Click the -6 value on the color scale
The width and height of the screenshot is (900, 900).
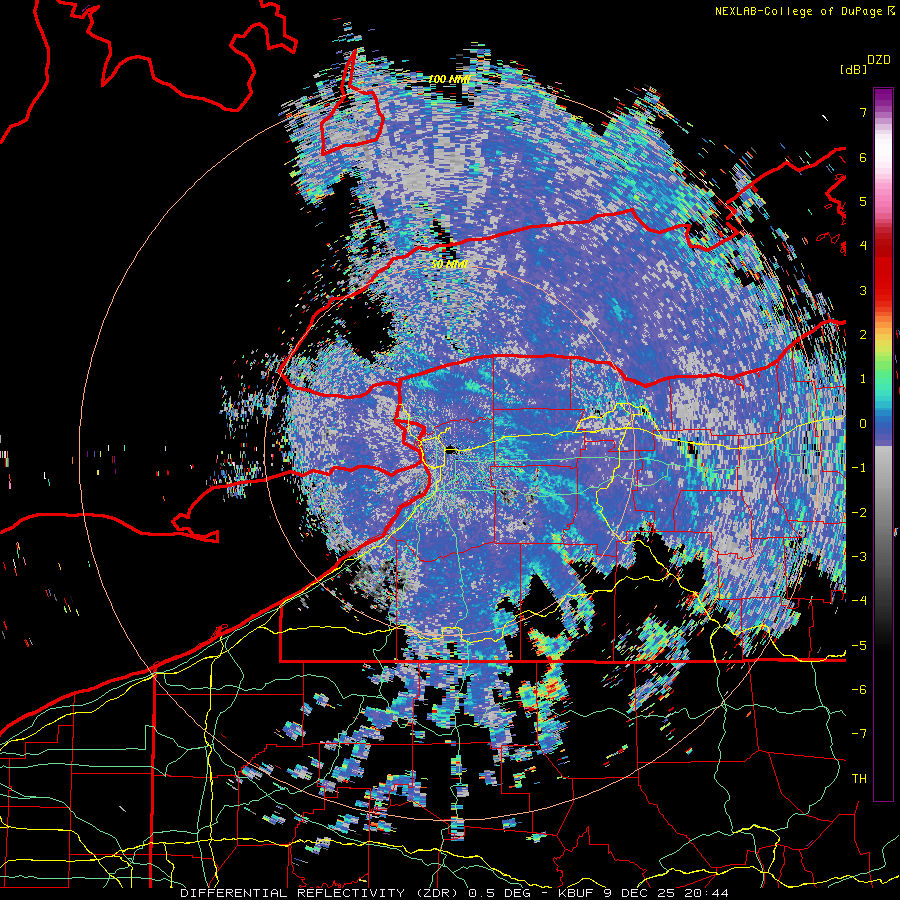(859, 690)
